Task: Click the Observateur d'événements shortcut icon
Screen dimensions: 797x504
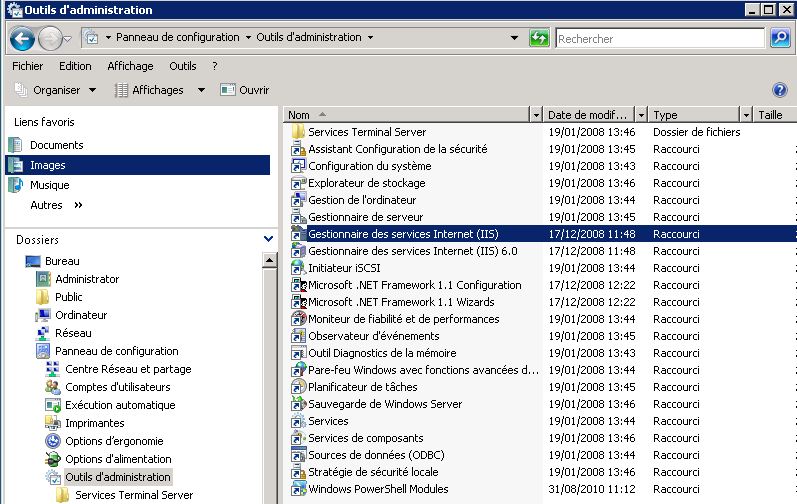Action: coord(298,336)
